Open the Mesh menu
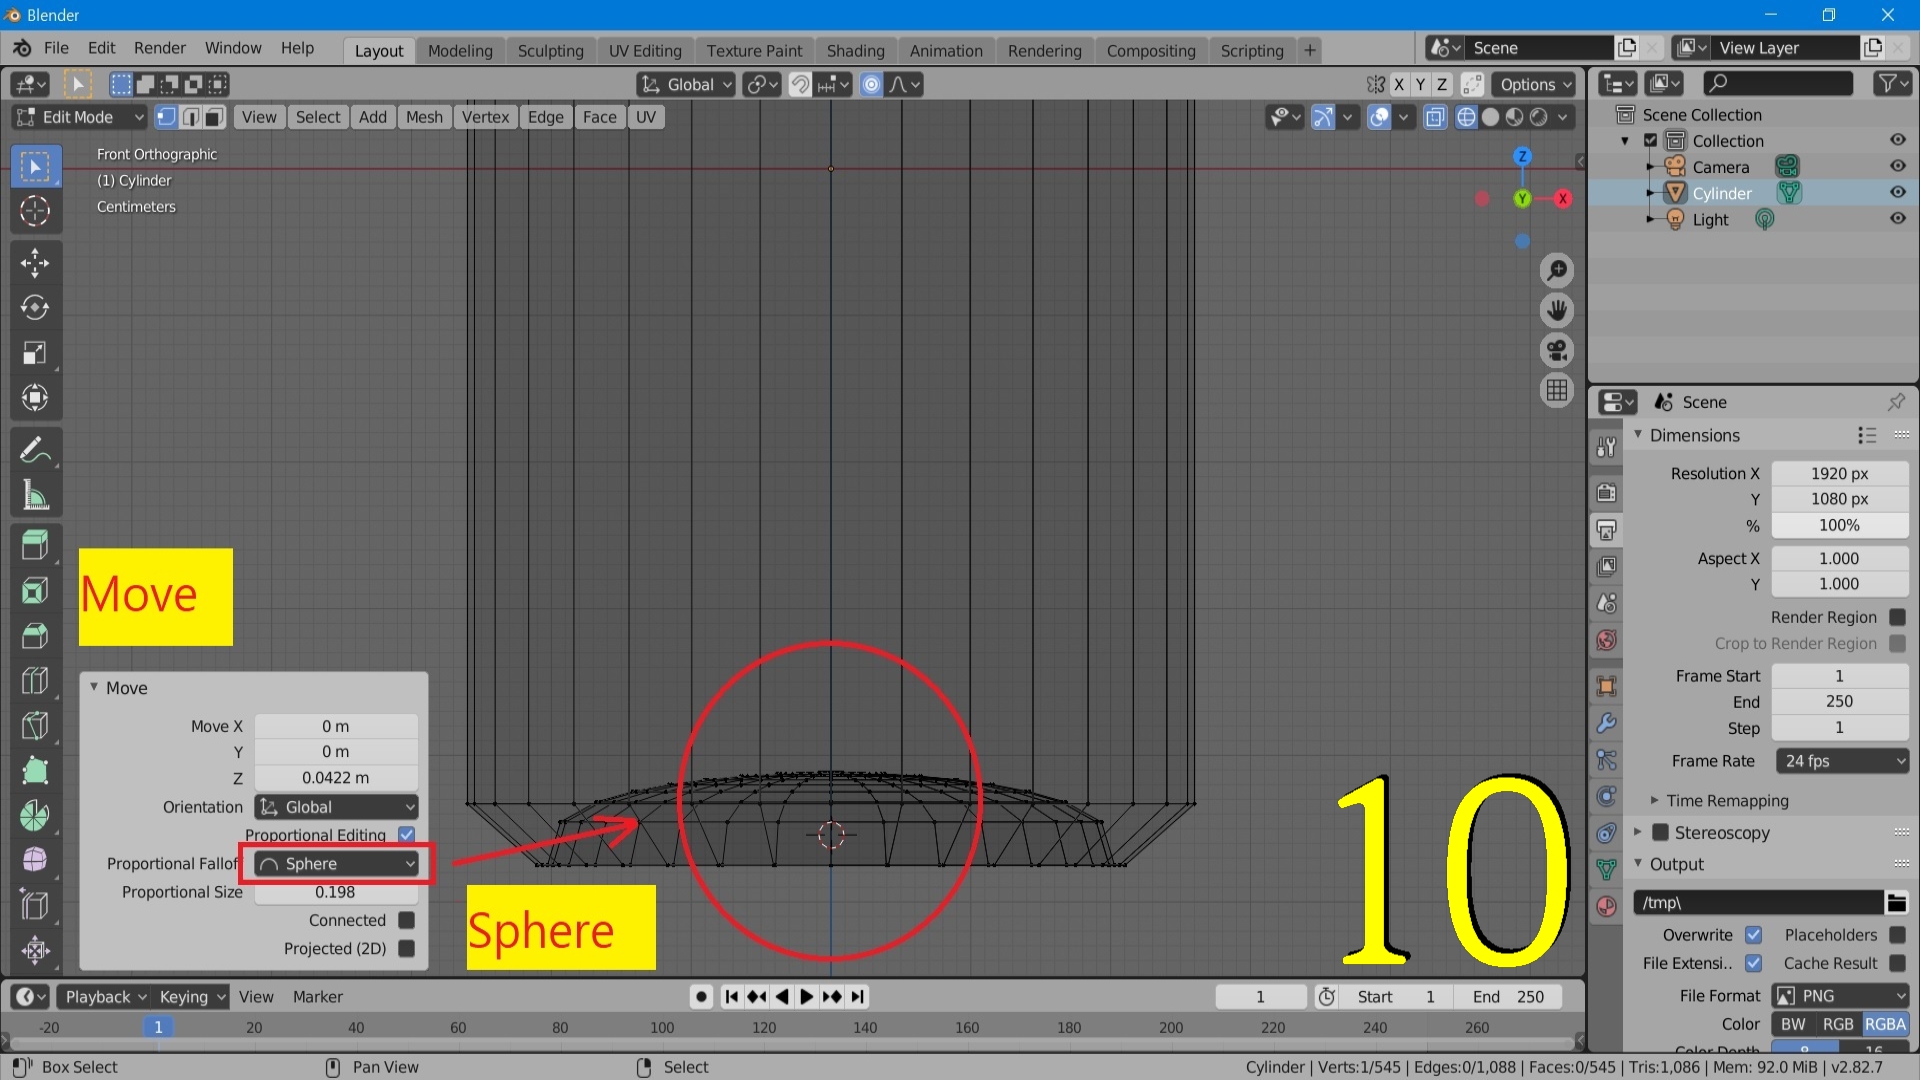Viewport: 1920px width, 1080px height. pos(424,117)
